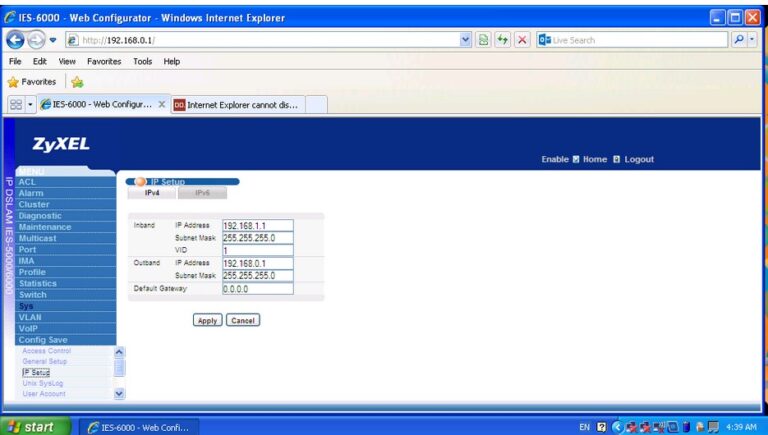The height and width of the screenshot is (435, 768).
Task: Click the Home link in header
Action: [595, 159]
